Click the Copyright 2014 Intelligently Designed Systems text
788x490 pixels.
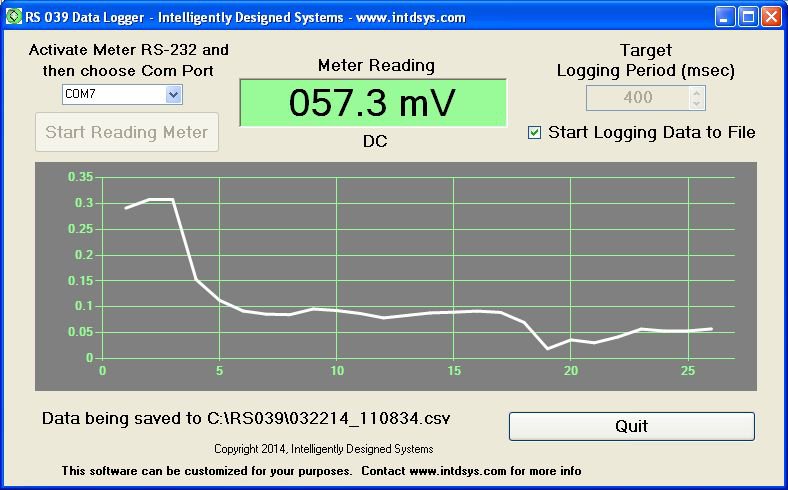[324, 449]
